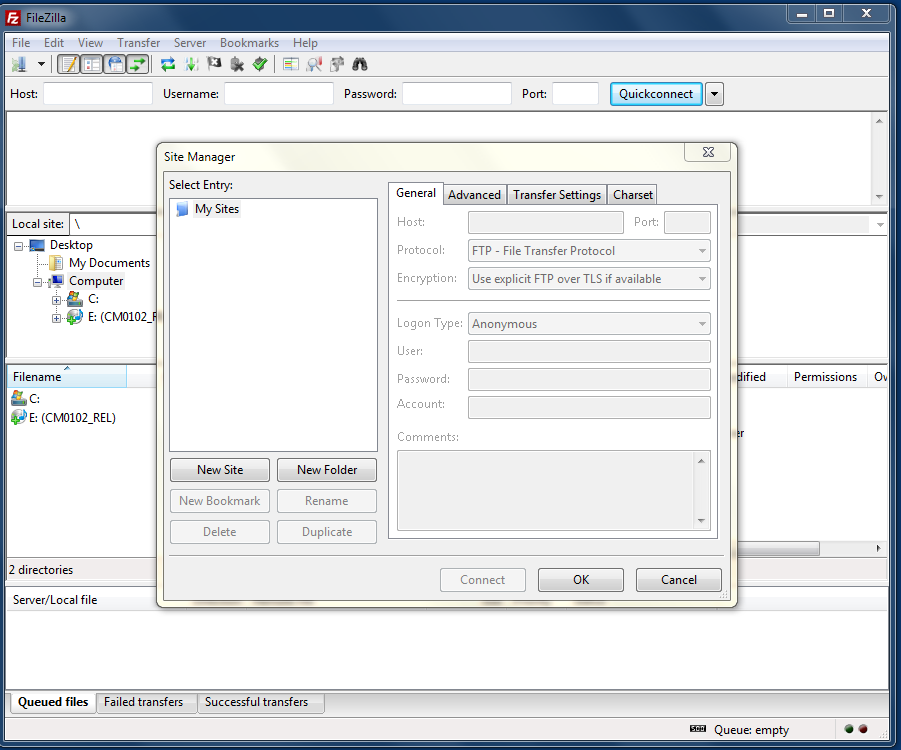Toggle the transfer queue display
The image size is (901, 750).
tap(138, 64)
